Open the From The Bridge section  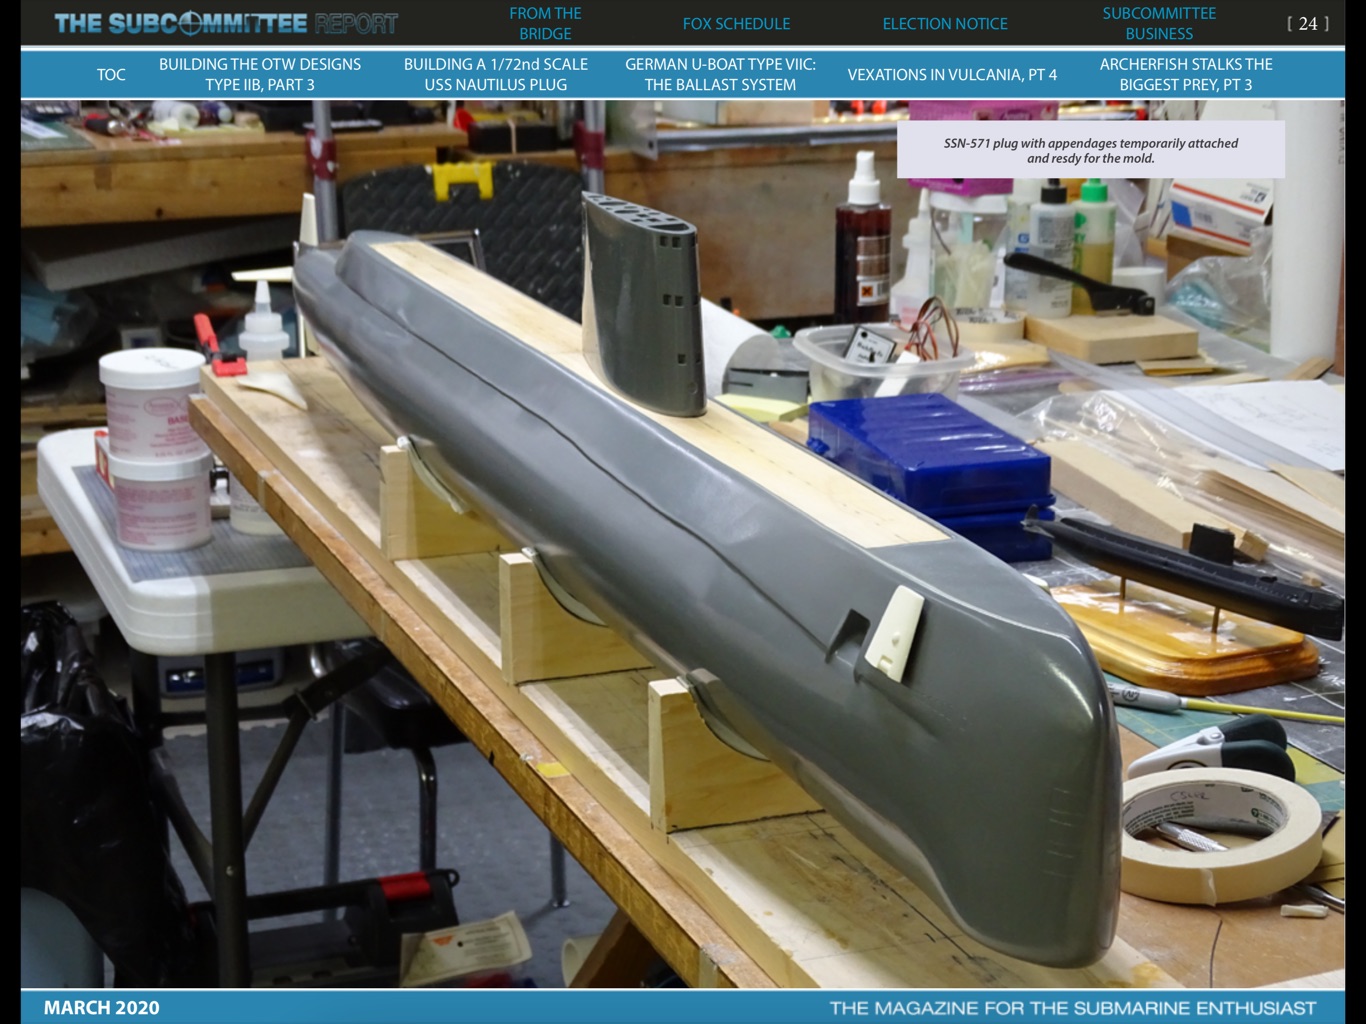[x=545, y=23]
